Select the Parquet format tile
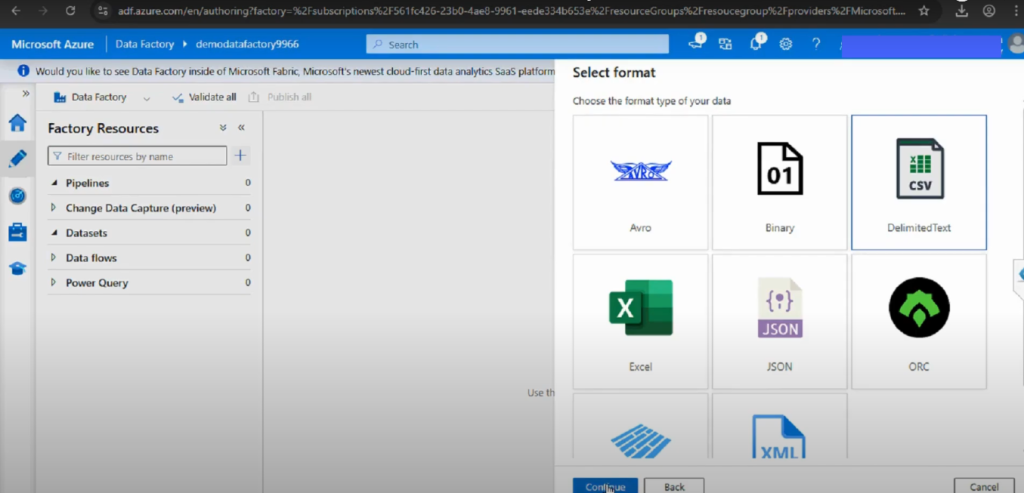The image size is (1024, 493). [x=641, y=426]
